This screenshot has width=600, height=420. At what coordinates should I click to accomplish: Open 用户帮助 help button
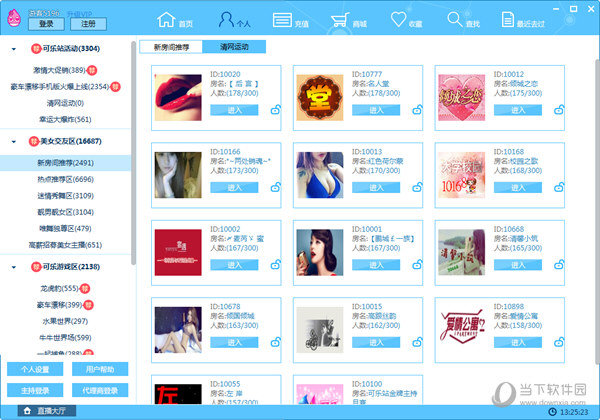pos(100,369)
